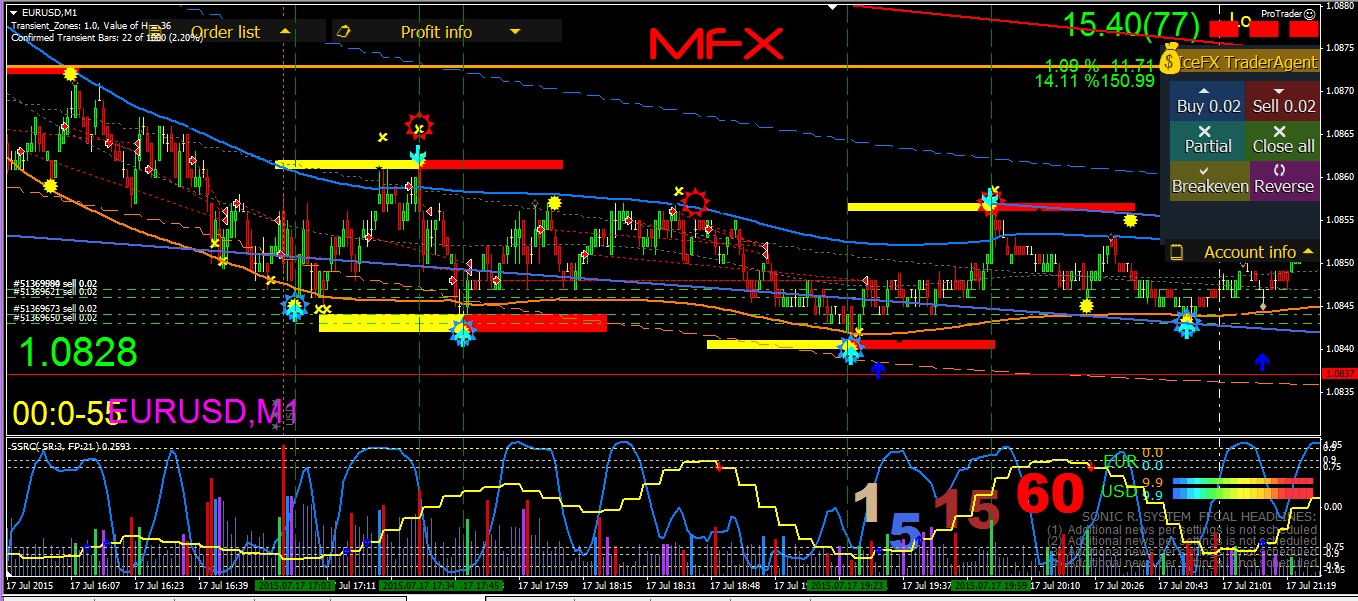Click the magenta EURUSD,M1 label
Image resolution: width=1358 pixels, height=601 pixels.
pos(202,411)
